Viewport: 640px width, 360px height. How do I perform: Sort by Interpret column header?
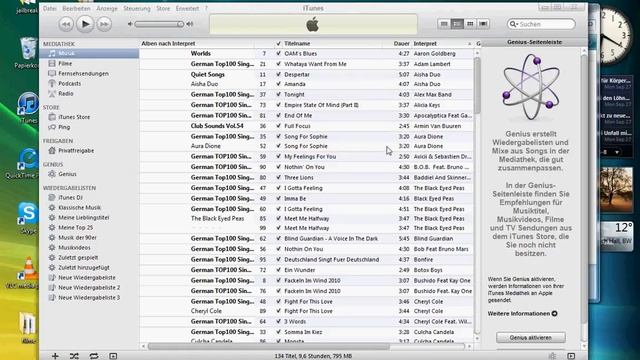point(442,43)
